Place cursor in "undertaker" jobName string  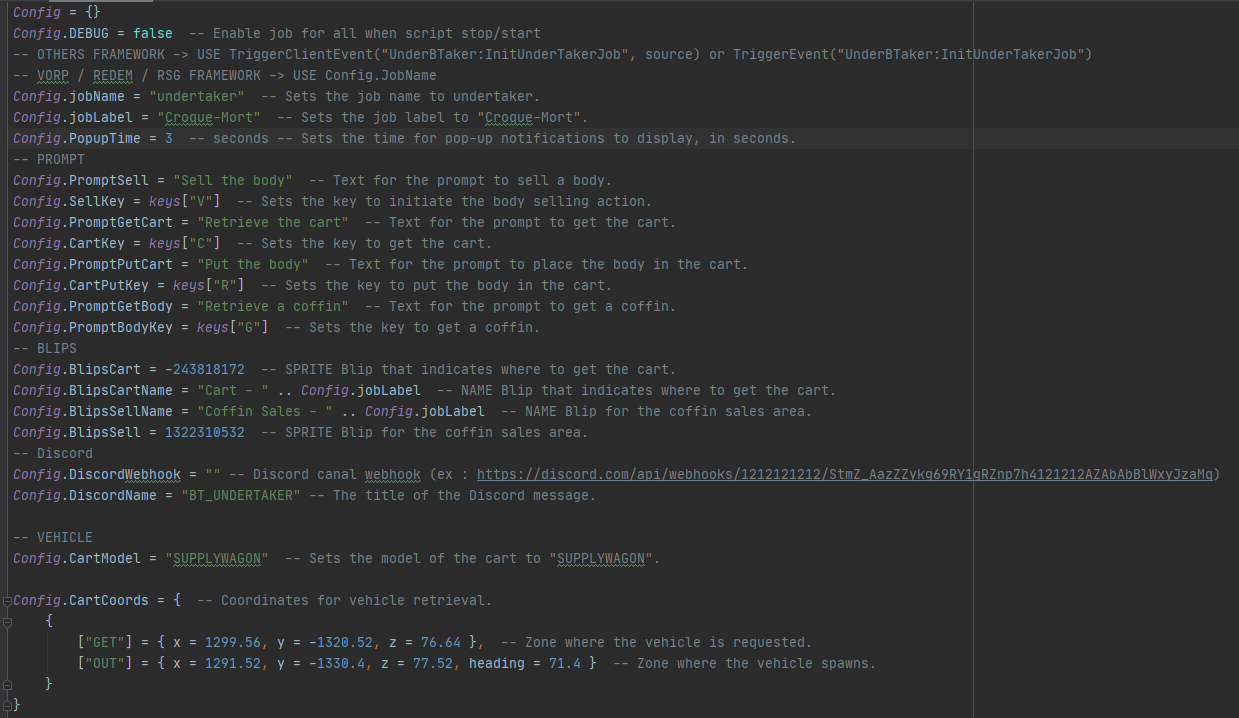click(x=197, y=97)
